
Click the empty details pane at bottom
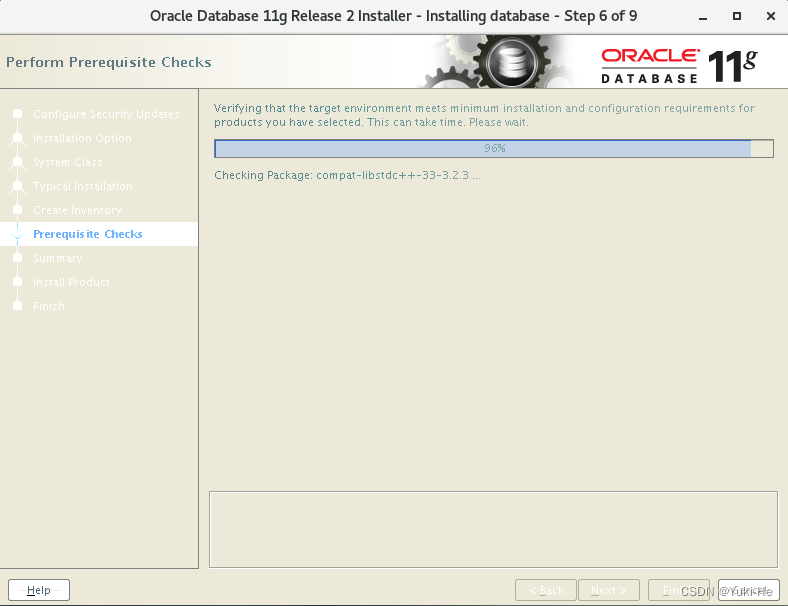493,530
